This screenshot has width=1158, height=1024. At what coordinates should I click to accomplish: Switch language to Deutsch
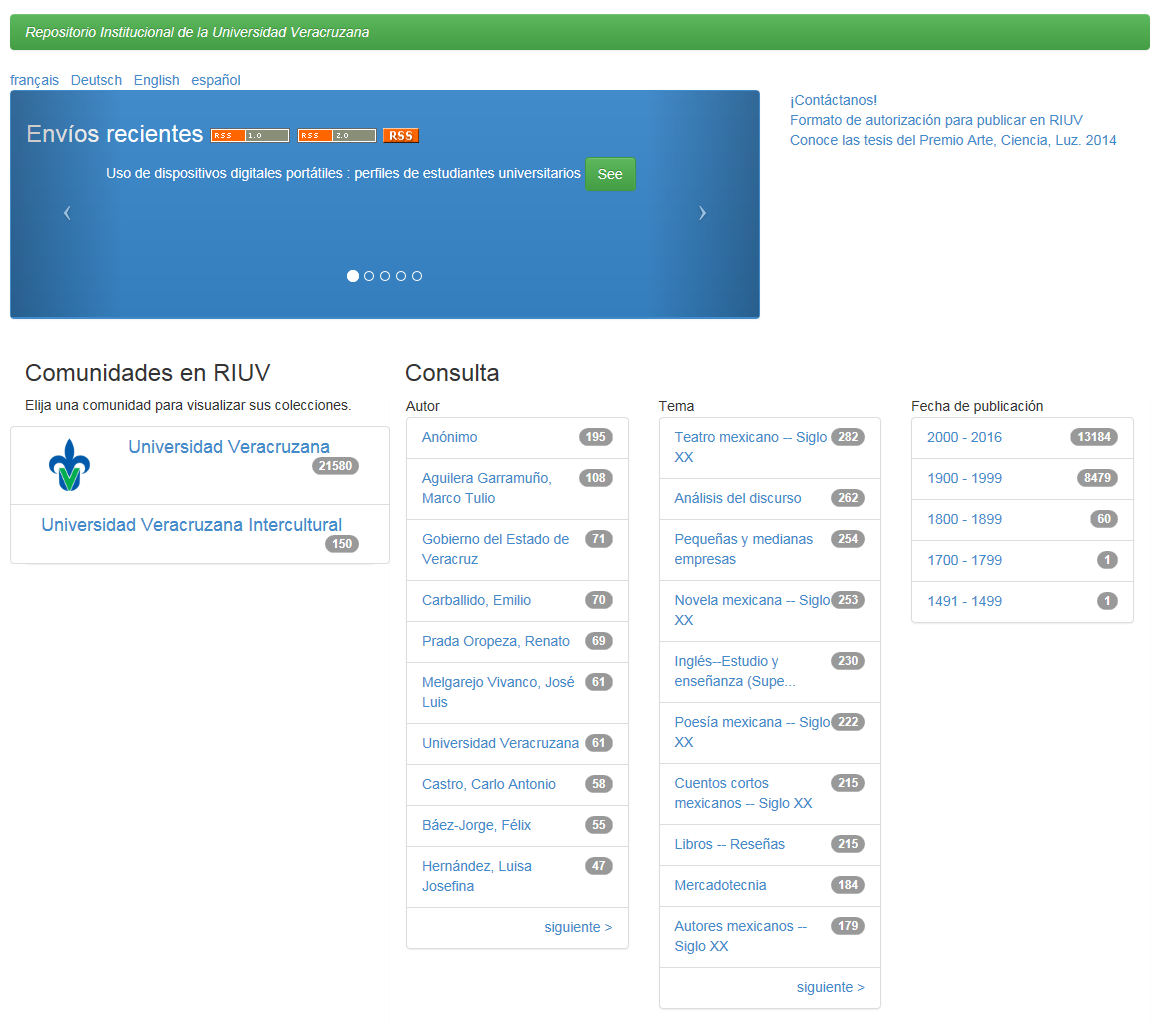(x=96, y=80)
